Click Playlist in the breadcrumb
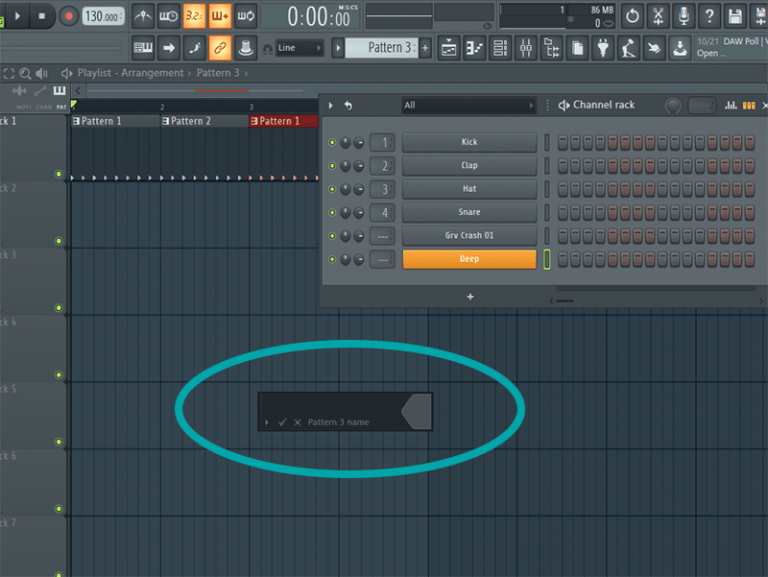 click(x=94, y=73)
